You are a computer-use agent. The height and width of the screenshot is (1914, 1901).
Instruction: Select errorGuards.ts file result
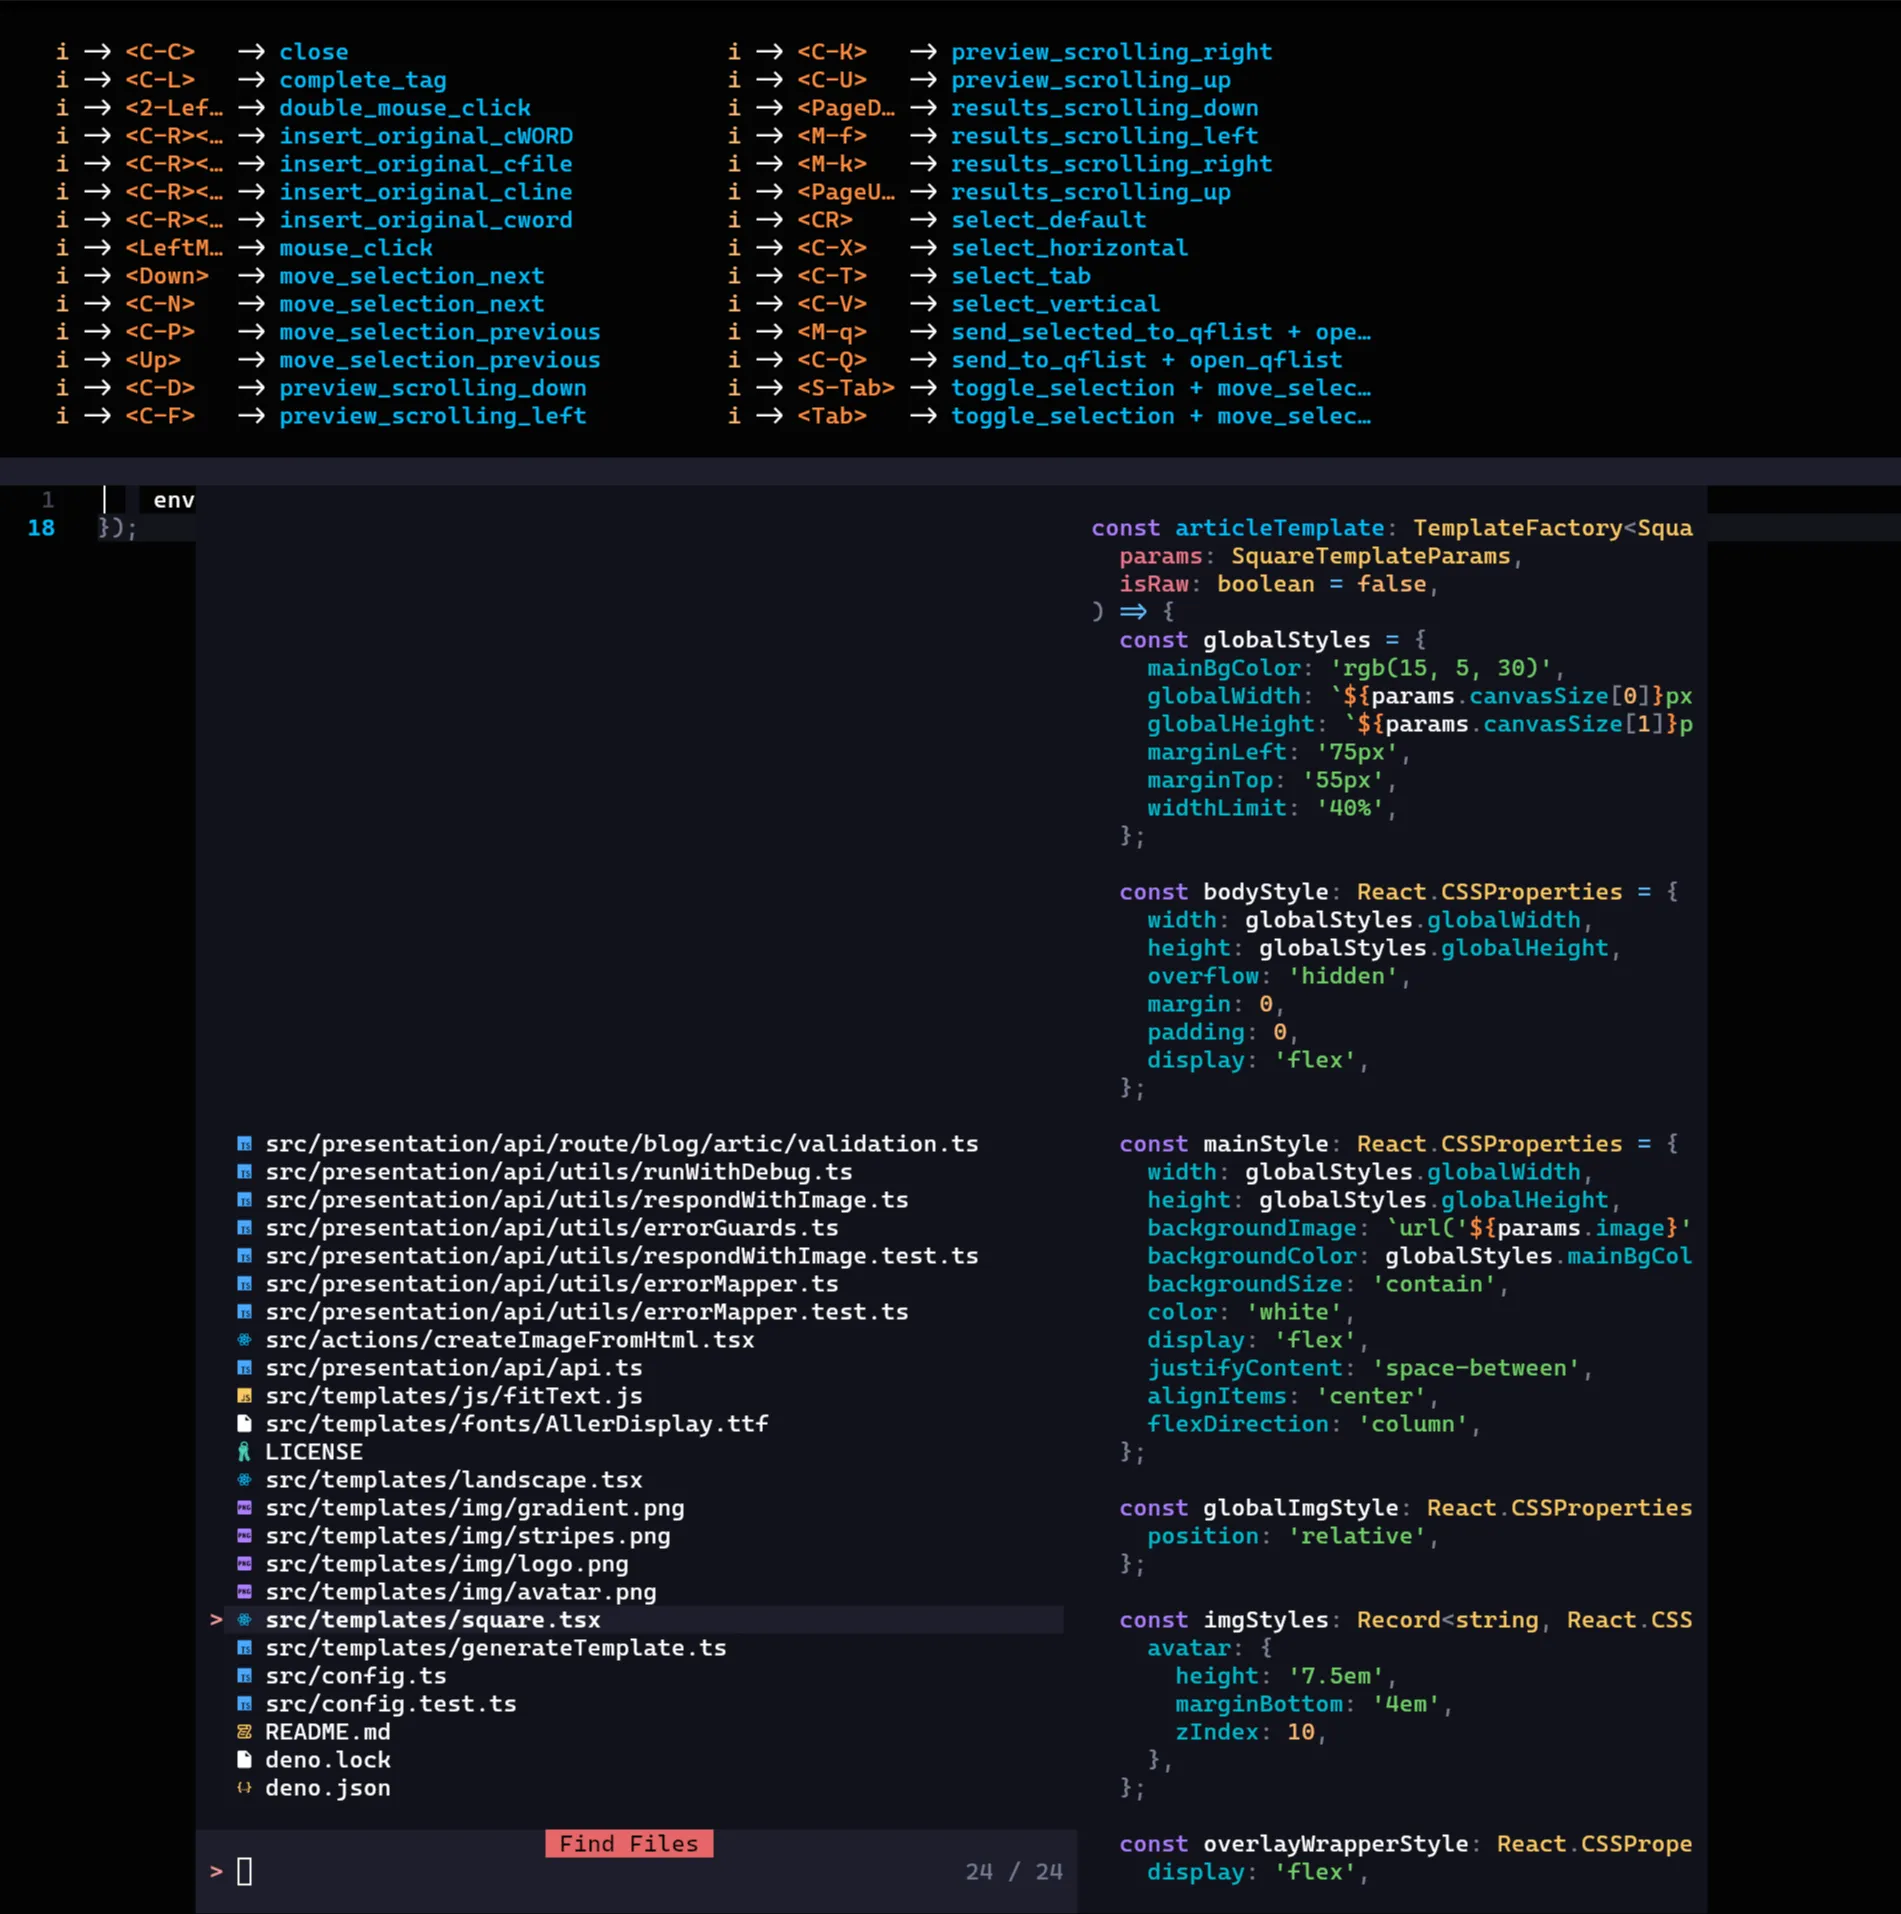(551, 1228)
